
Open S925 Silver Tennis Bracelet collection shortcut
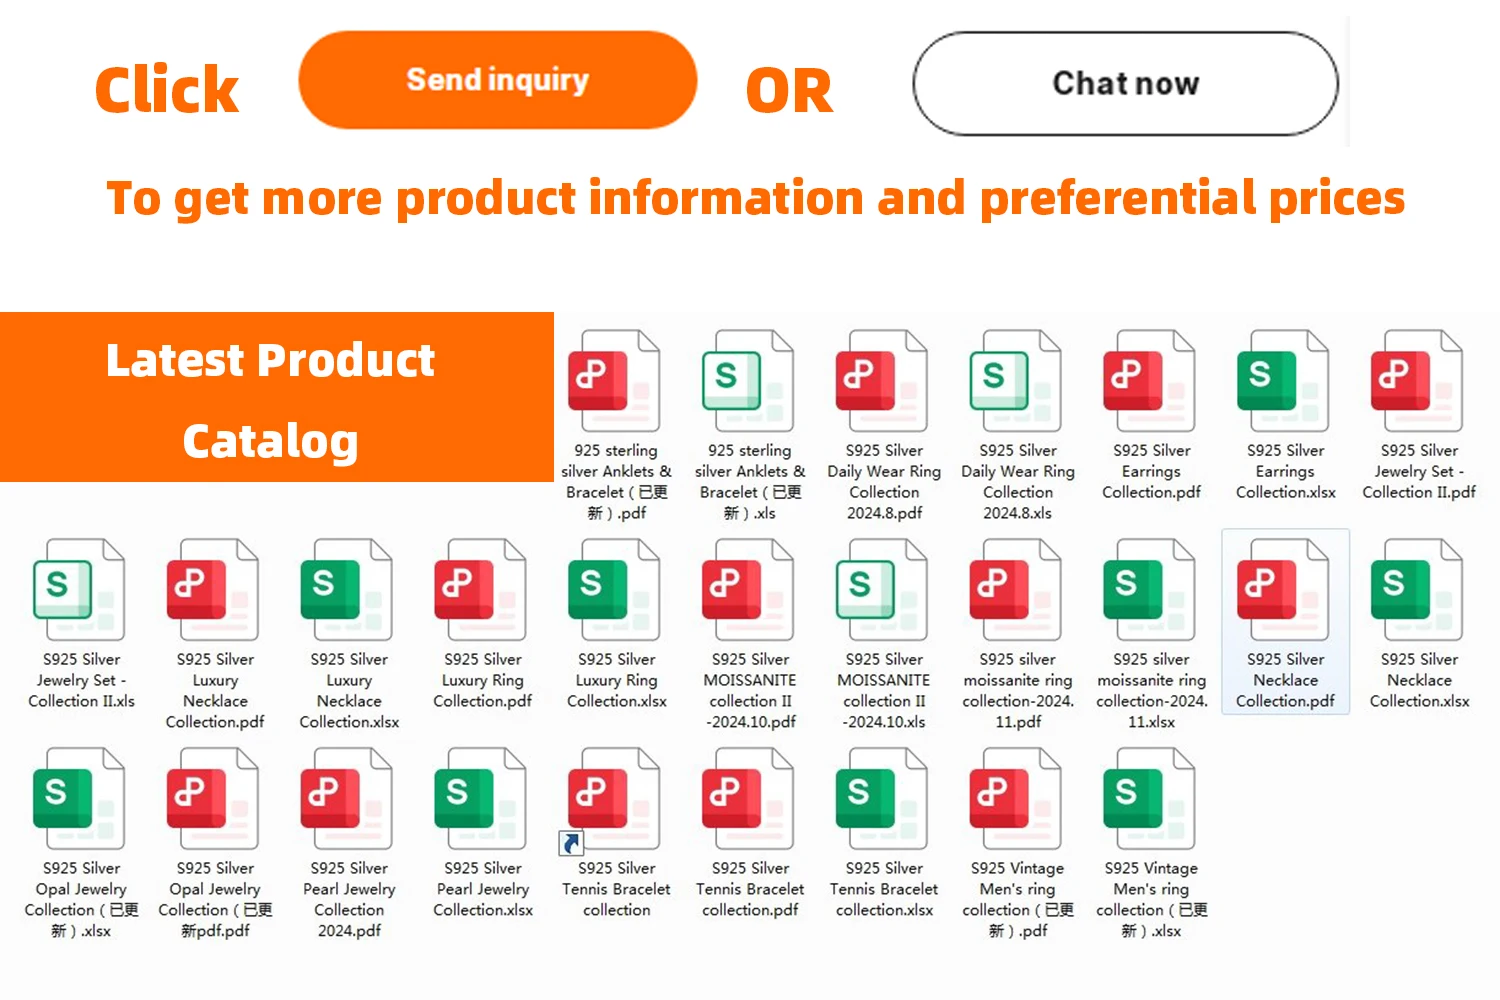[614, 800]
